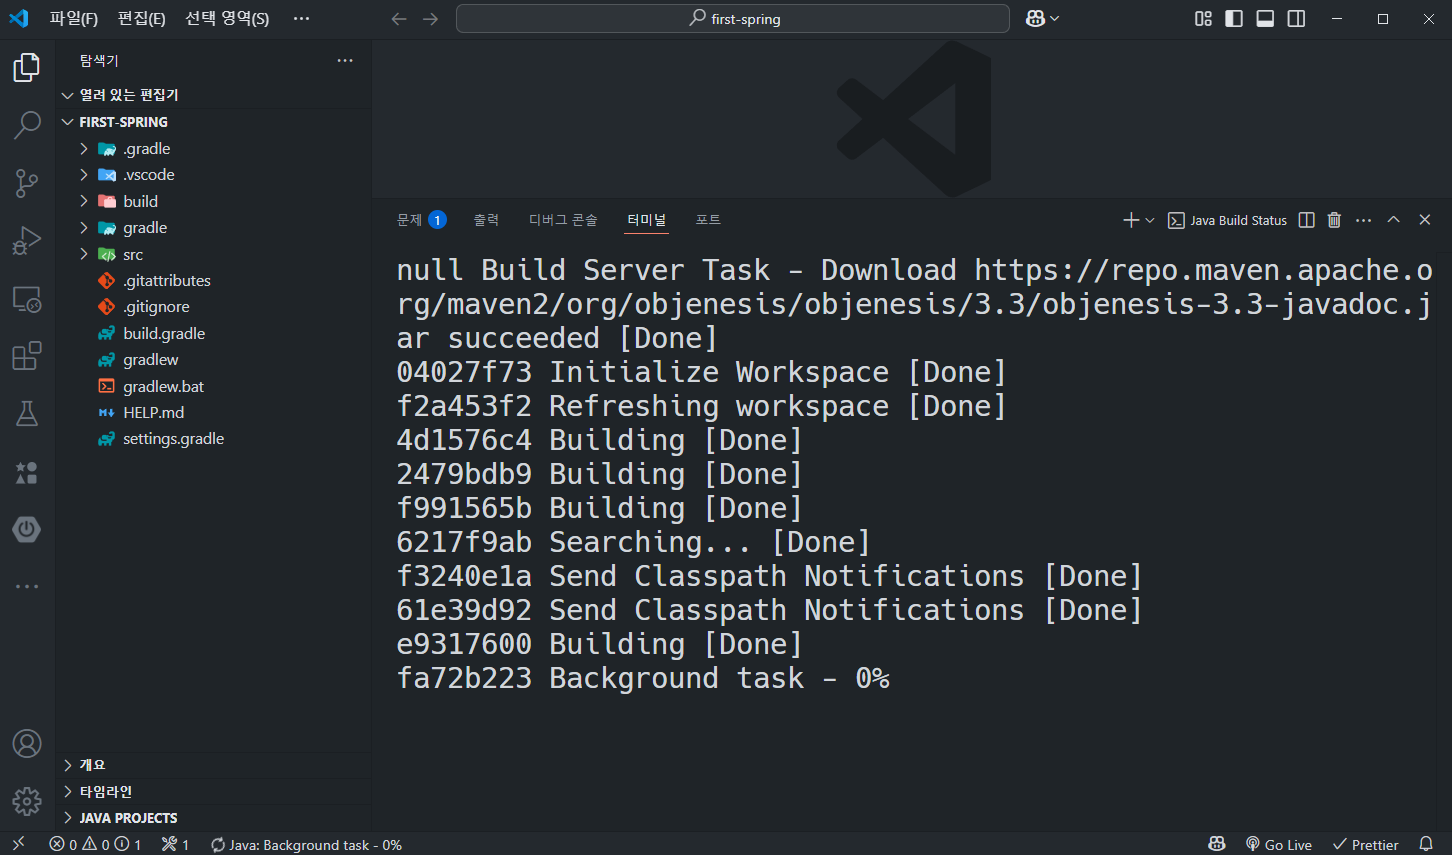This screenshot has width=1452, height=855.
Task: Click the first-spring command center search box
Action: (x=733, y=19)
